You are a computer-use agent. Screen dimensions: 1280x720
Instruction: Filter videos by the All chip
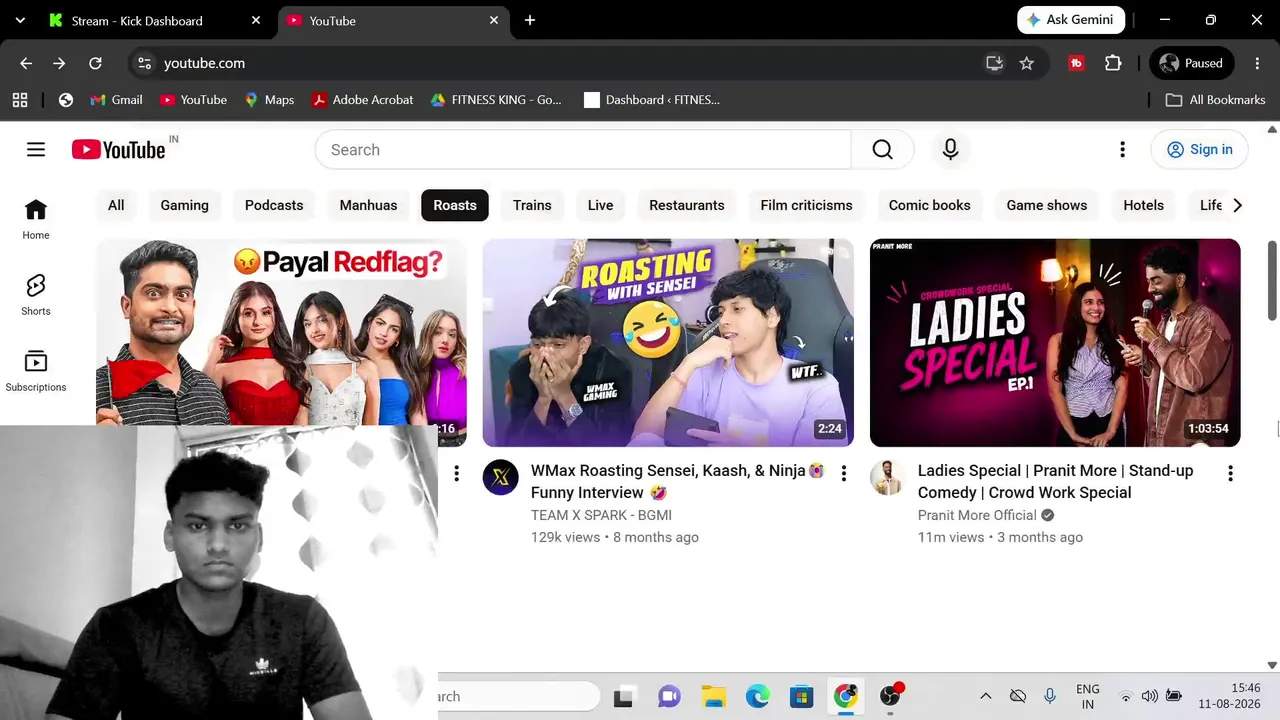(x=116, y=205)
